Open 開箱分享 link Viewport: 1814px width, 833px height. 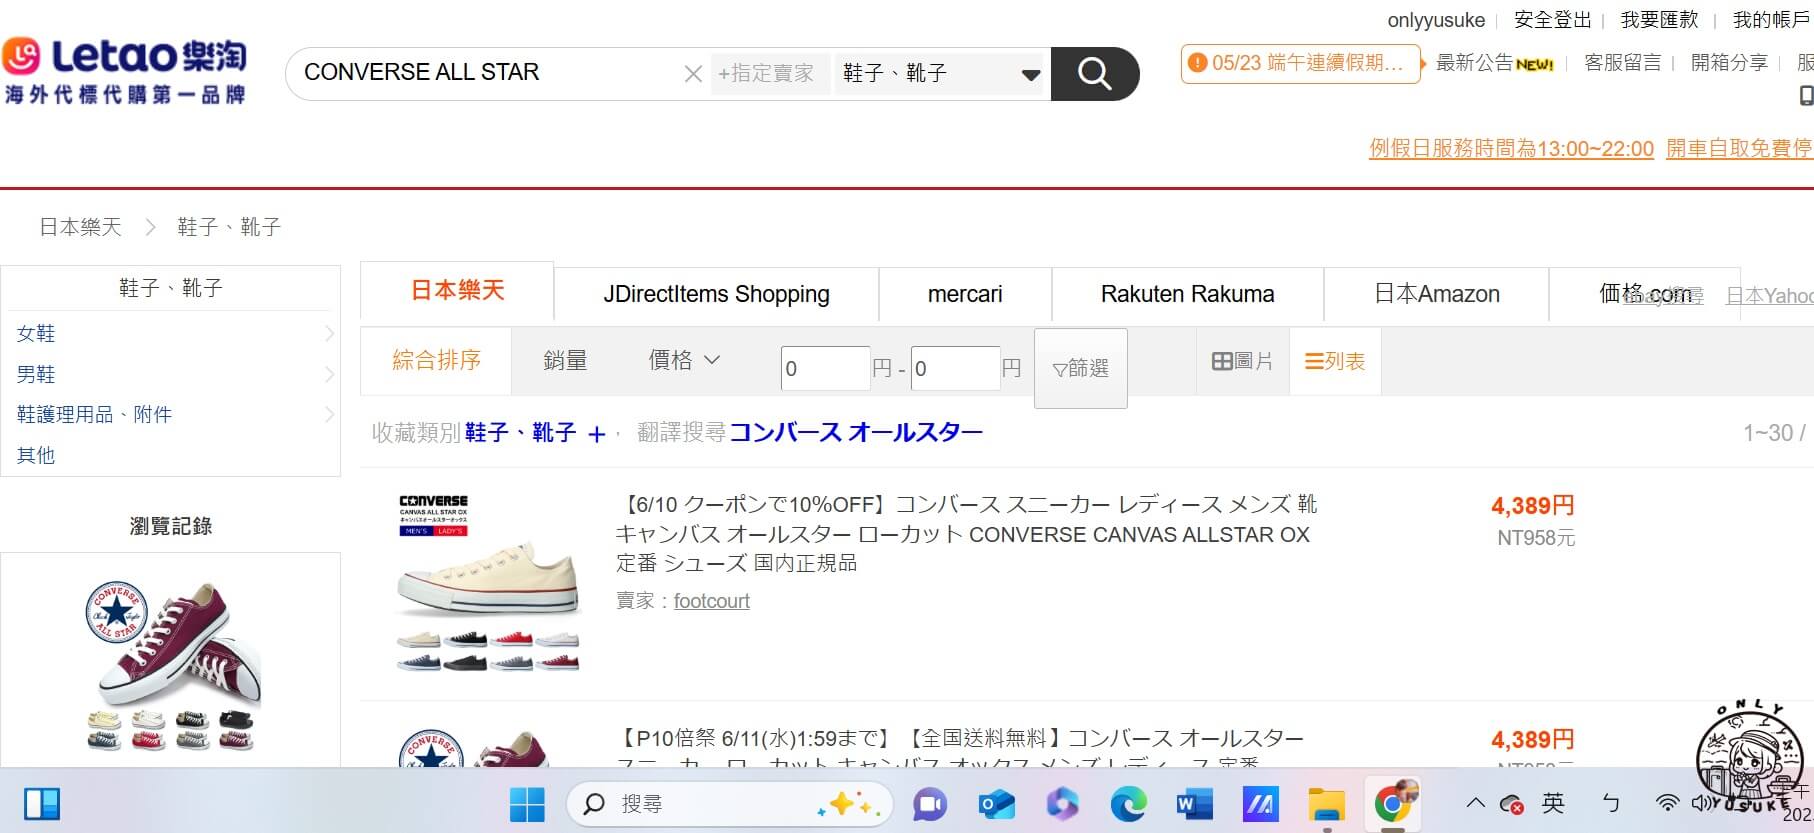pos(1729,63)
